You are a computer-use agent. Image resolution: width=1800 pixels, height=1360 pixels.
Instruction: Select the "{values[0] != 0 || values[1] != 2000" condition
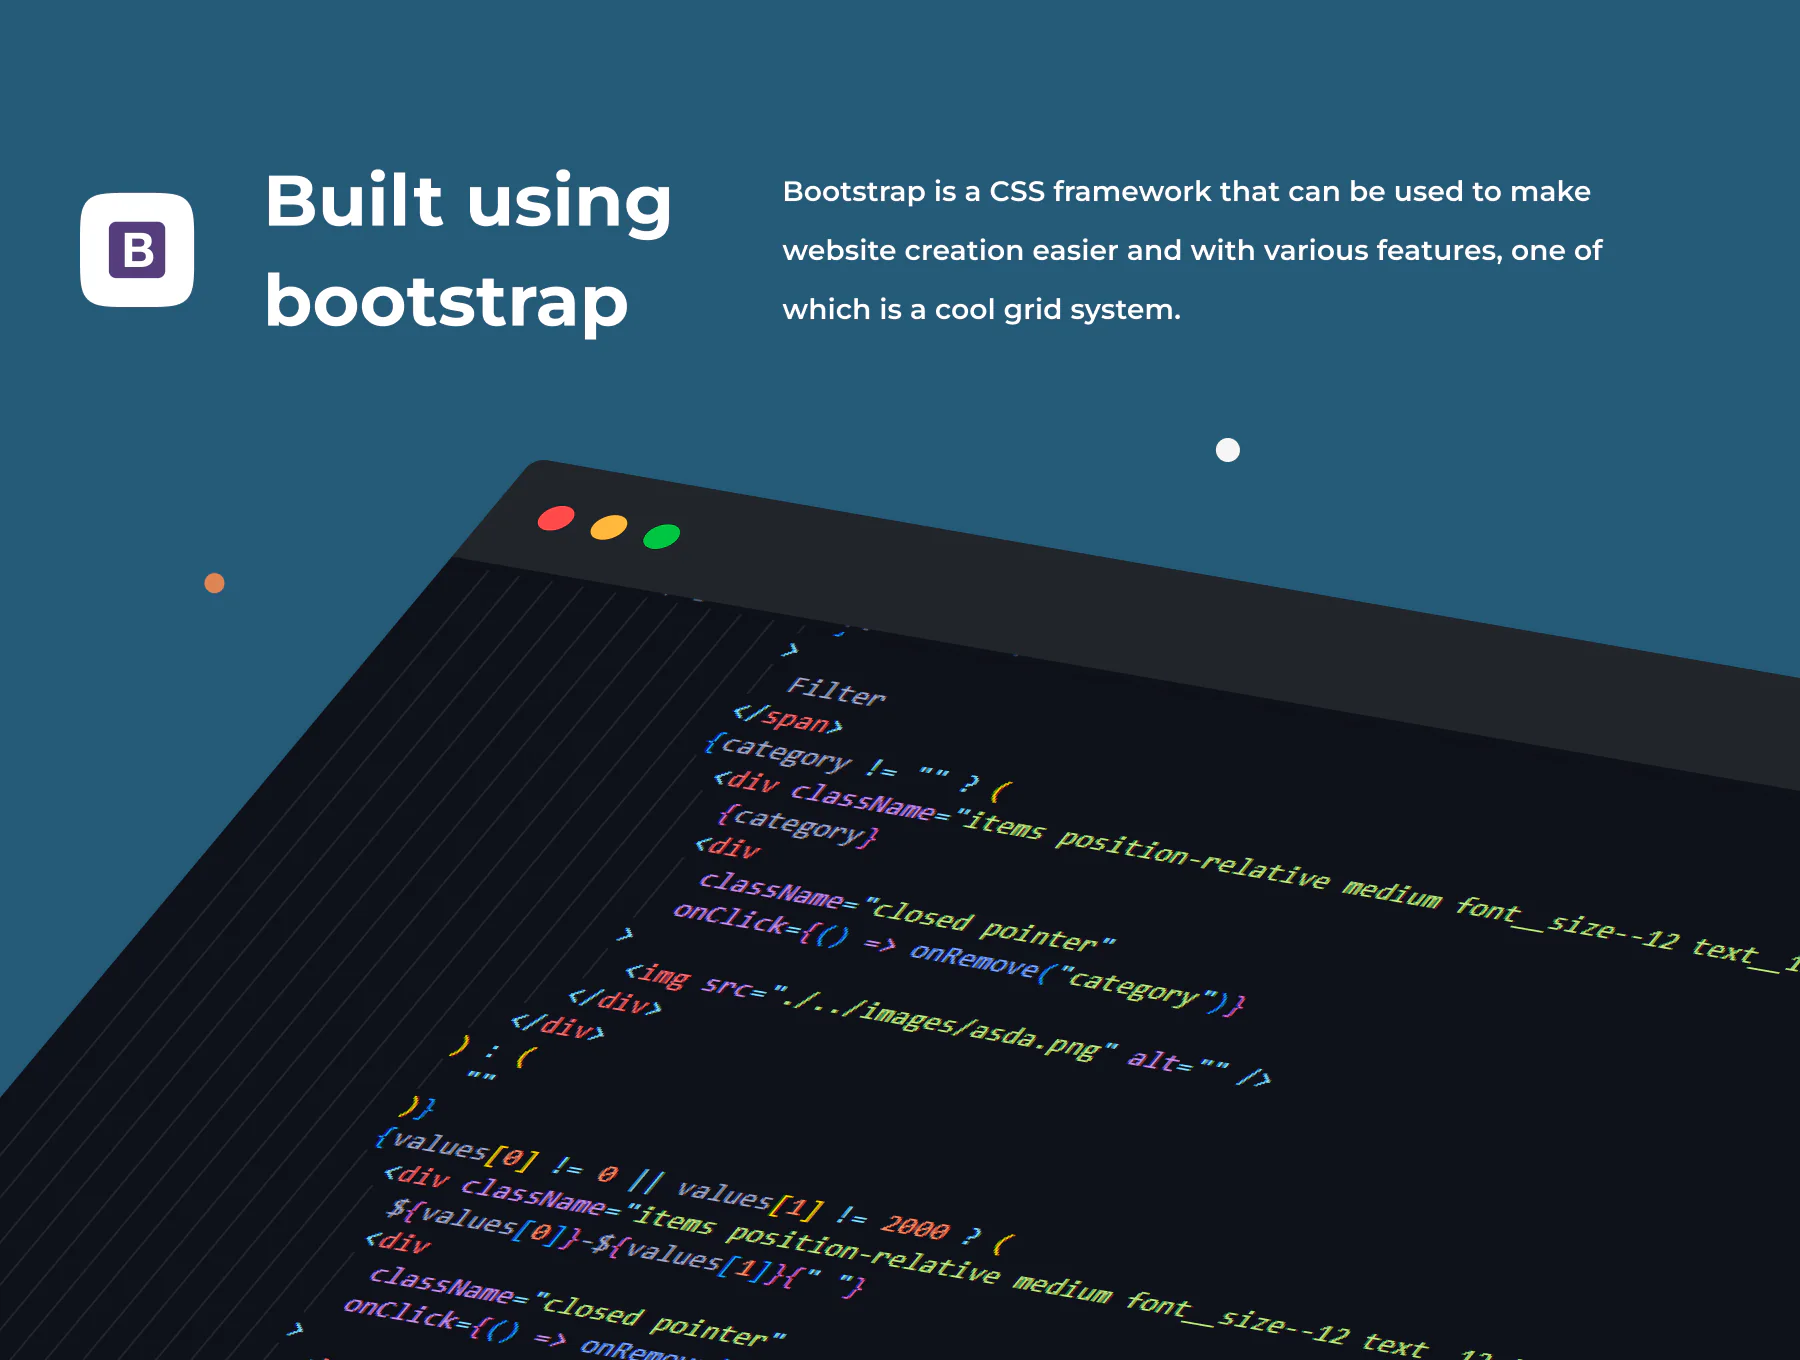click(x=663, y=1186)
